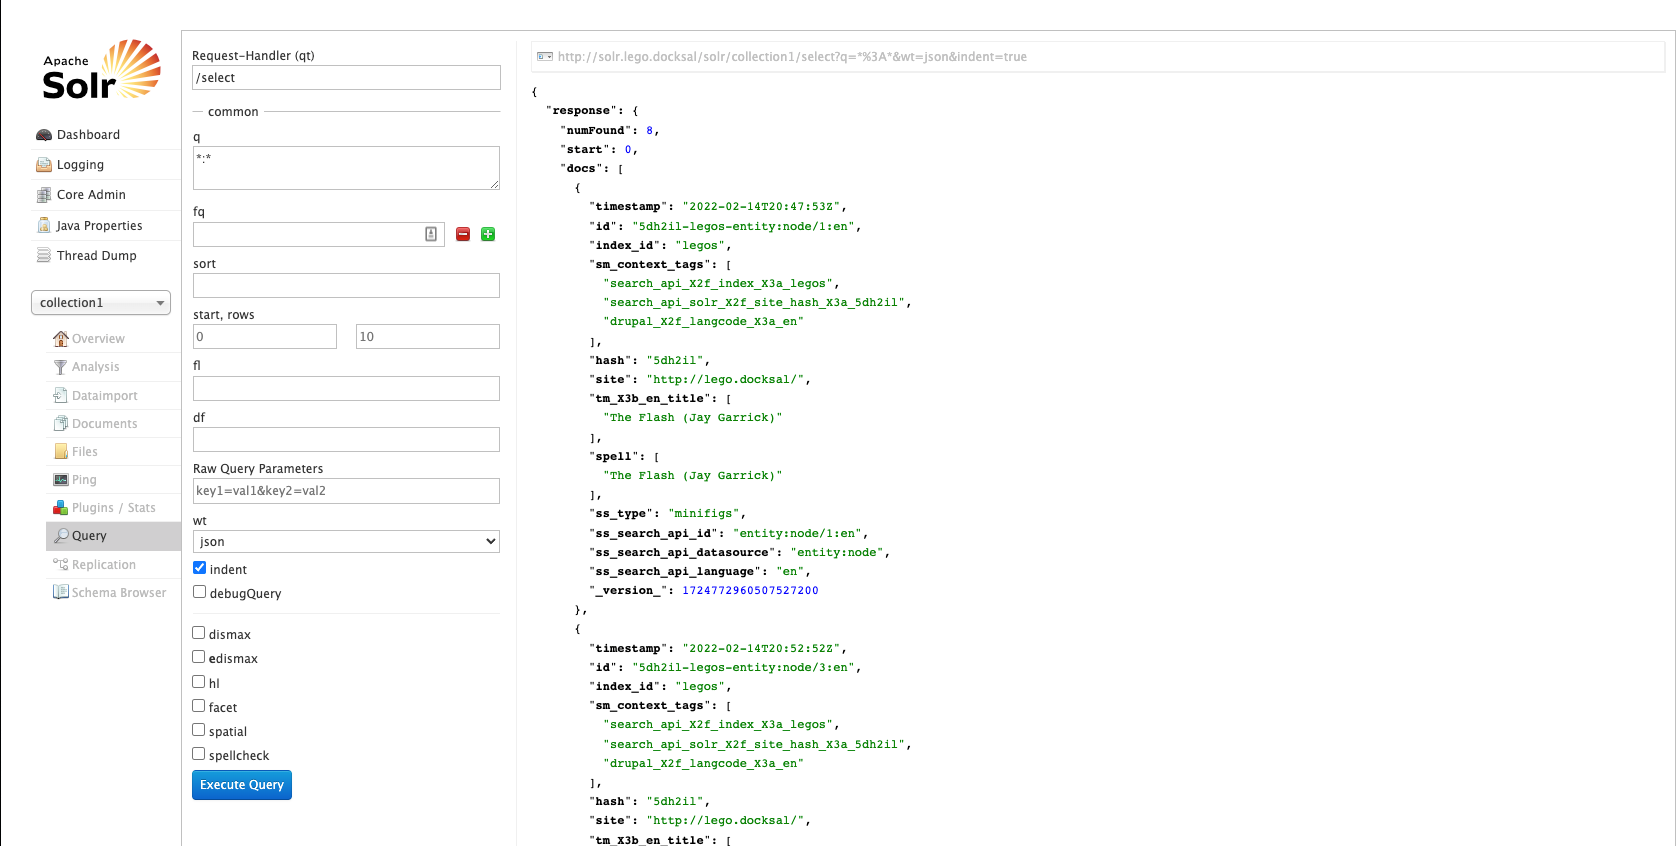Viewport: 1678px width, 846px height.
Task: Open the Replication link
Action: [104, 565]
